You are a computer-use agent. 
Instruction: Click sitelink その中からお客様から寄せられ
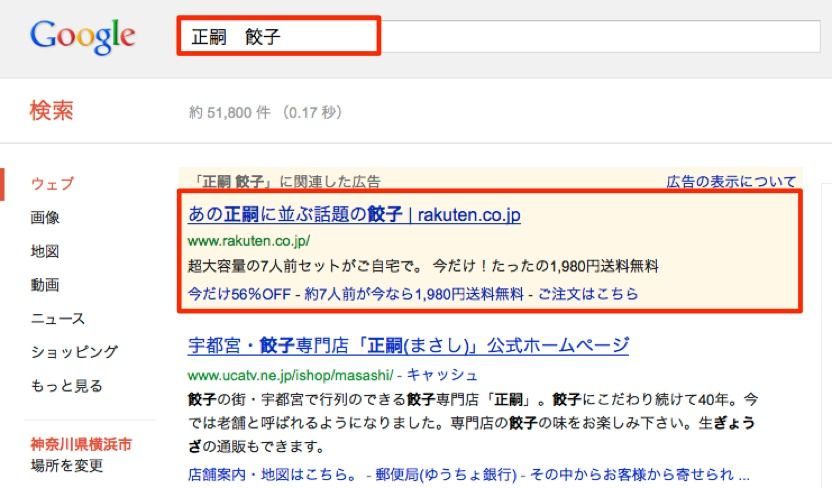[x=639, y=474]
